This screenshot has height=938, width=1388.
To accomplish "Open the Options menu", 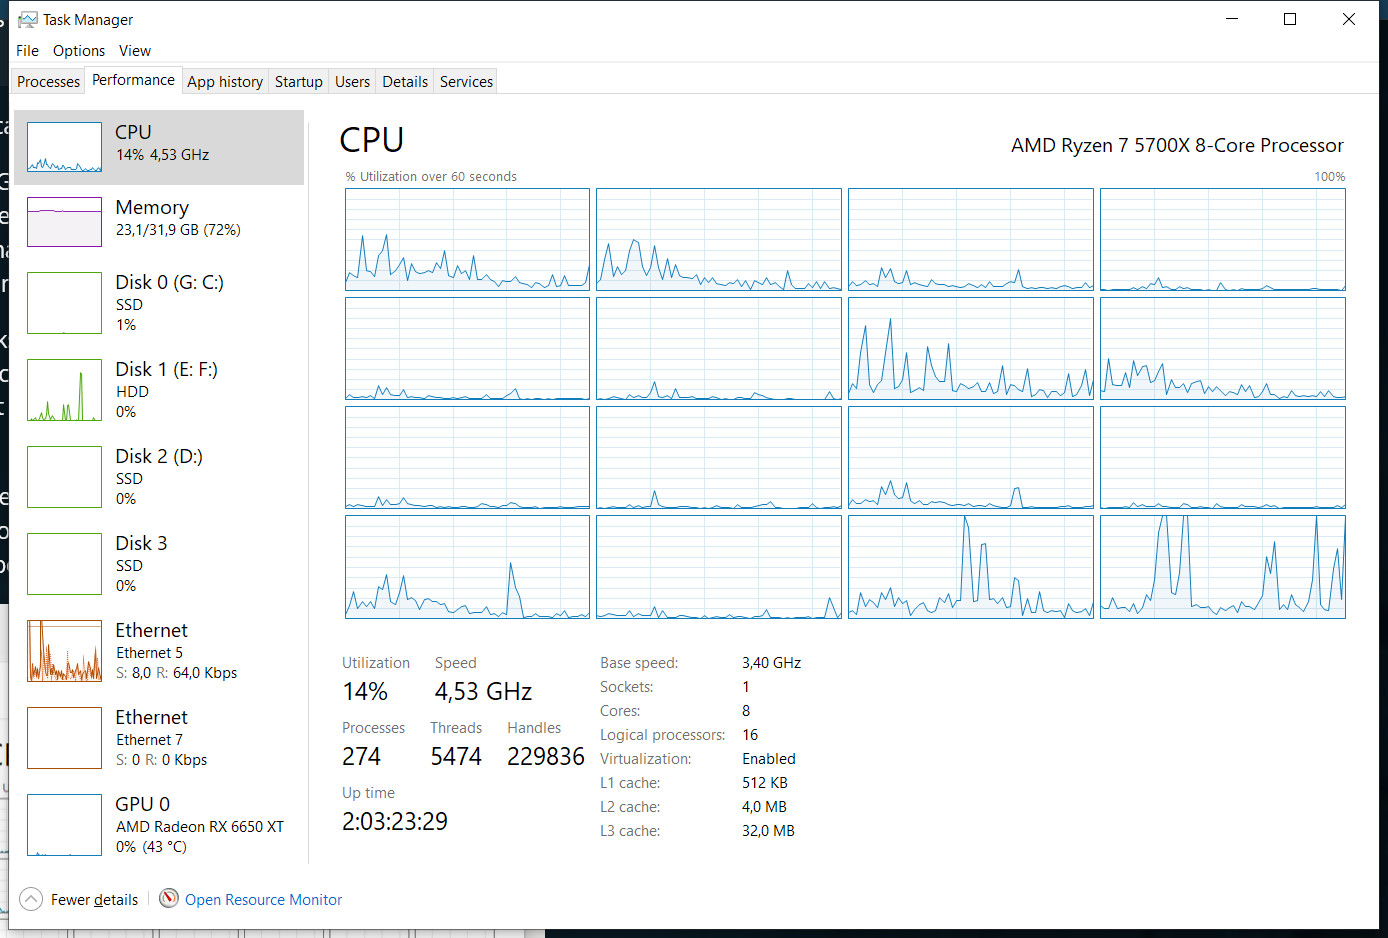I will [x=79, y=51].
